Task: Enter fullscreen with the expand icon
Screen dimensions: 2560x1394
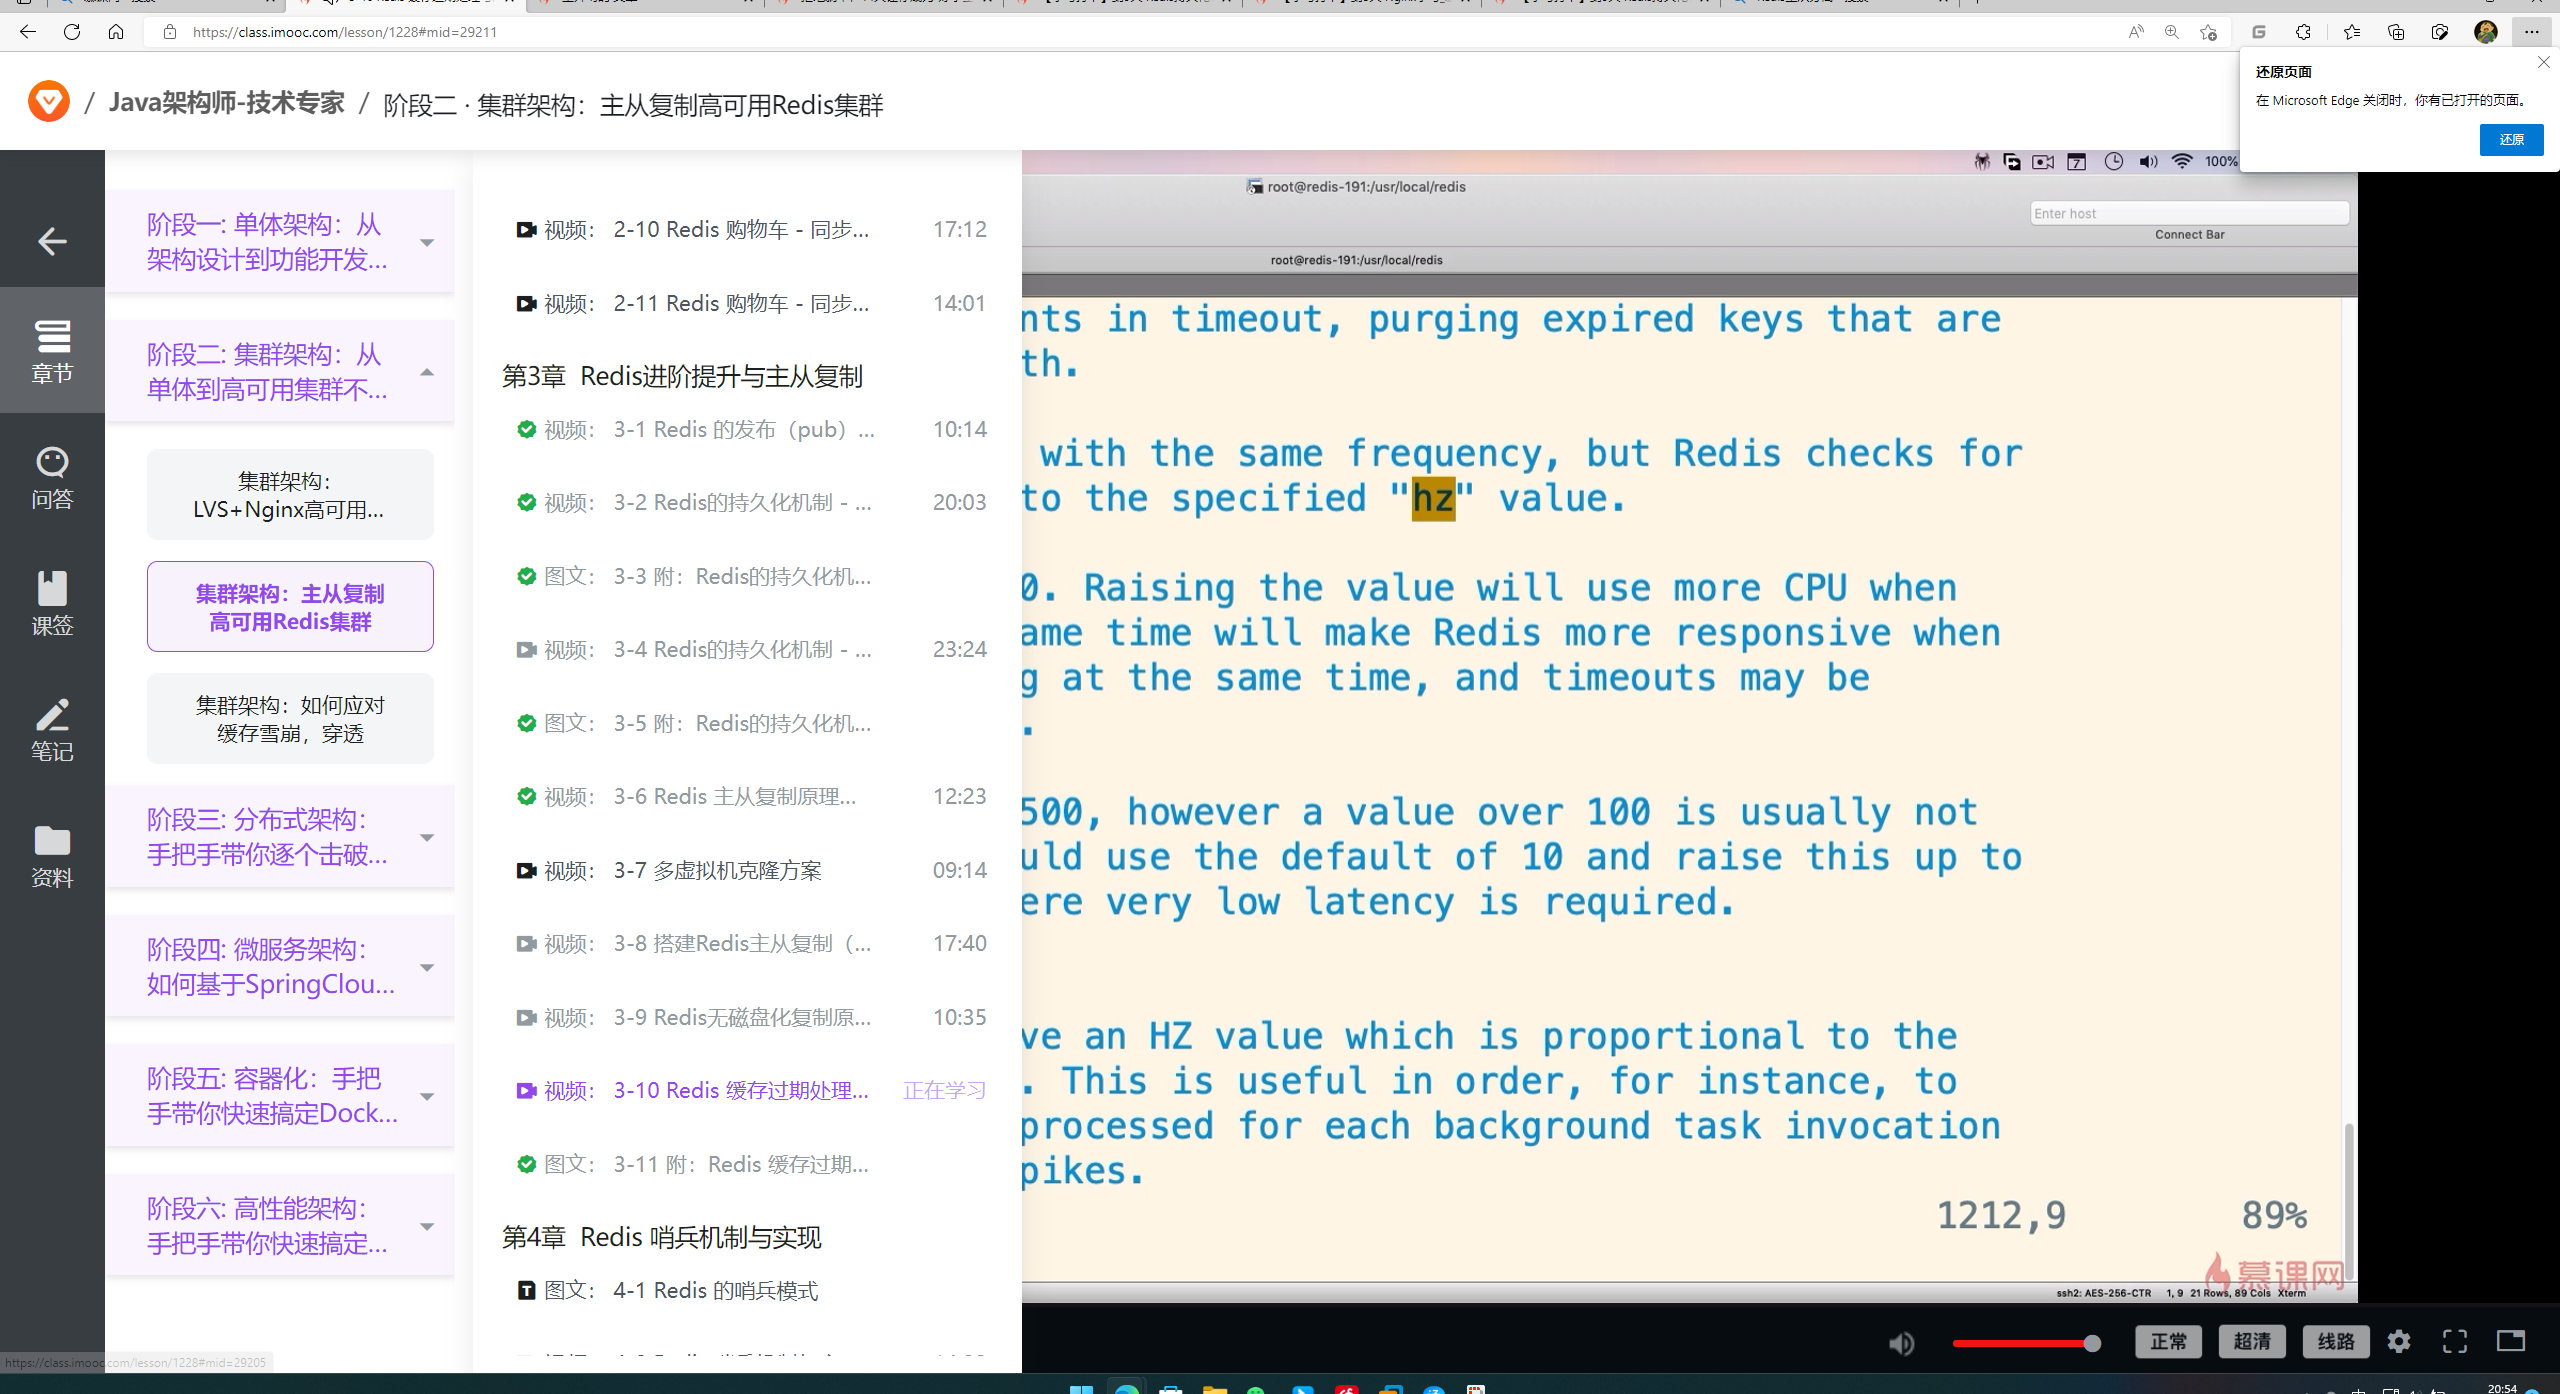Action: 2455,1342
